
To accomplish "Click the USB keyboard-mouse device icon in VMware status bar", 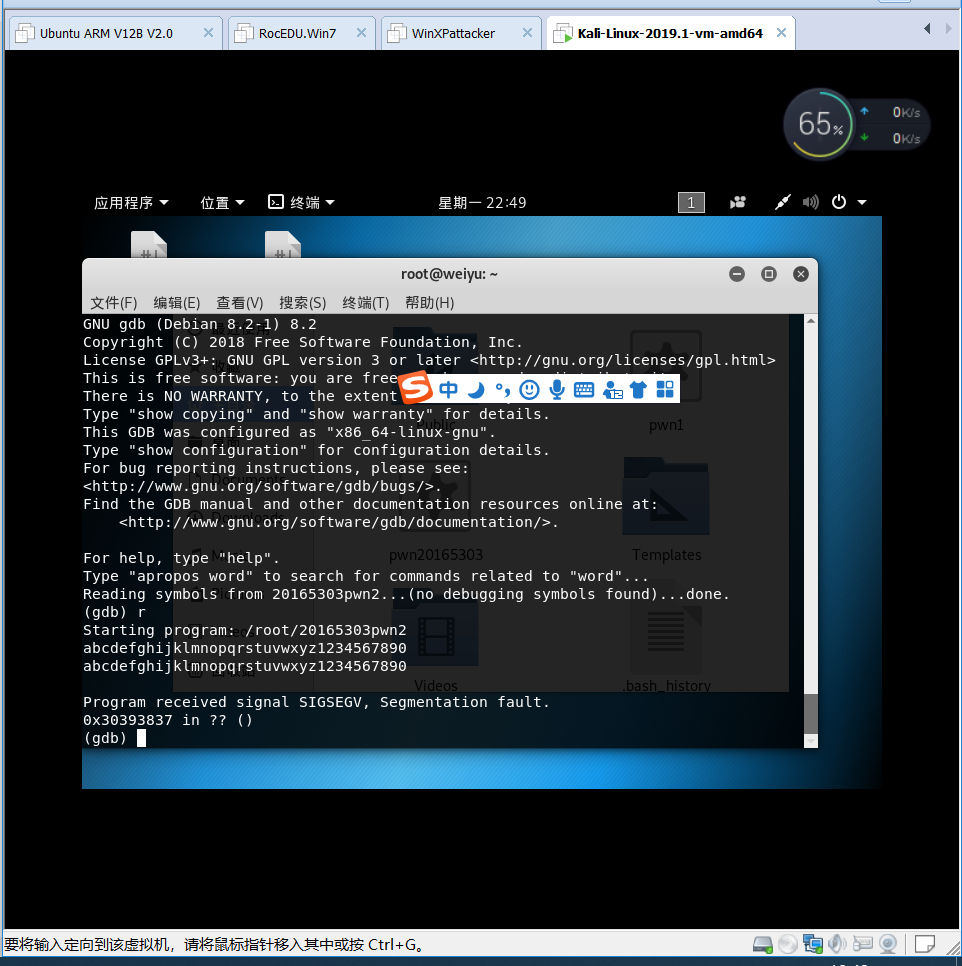I will point(863,944).
